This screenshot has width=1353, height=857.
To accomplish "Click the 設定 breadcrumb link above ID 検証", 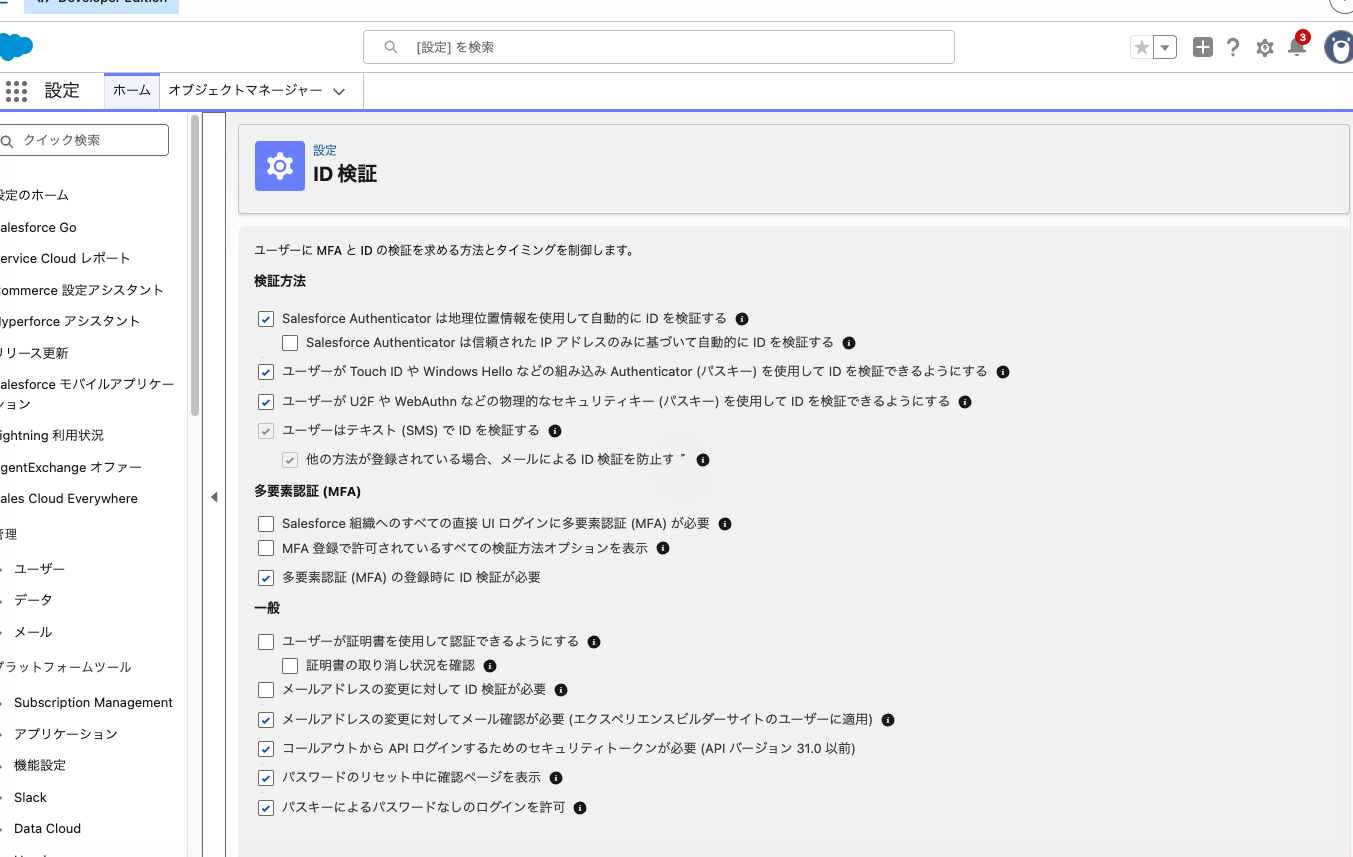I will 325,150.
